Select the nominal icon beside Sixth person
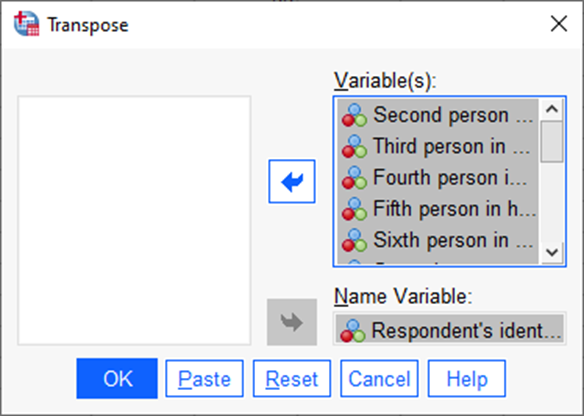 point(354,240)
